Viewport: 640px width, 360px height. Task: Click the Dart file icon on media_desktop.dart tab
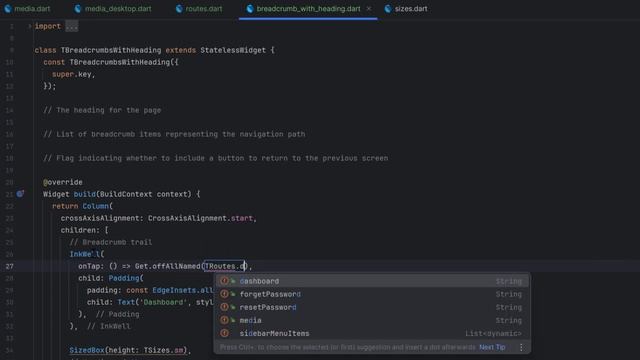(78, 9)
